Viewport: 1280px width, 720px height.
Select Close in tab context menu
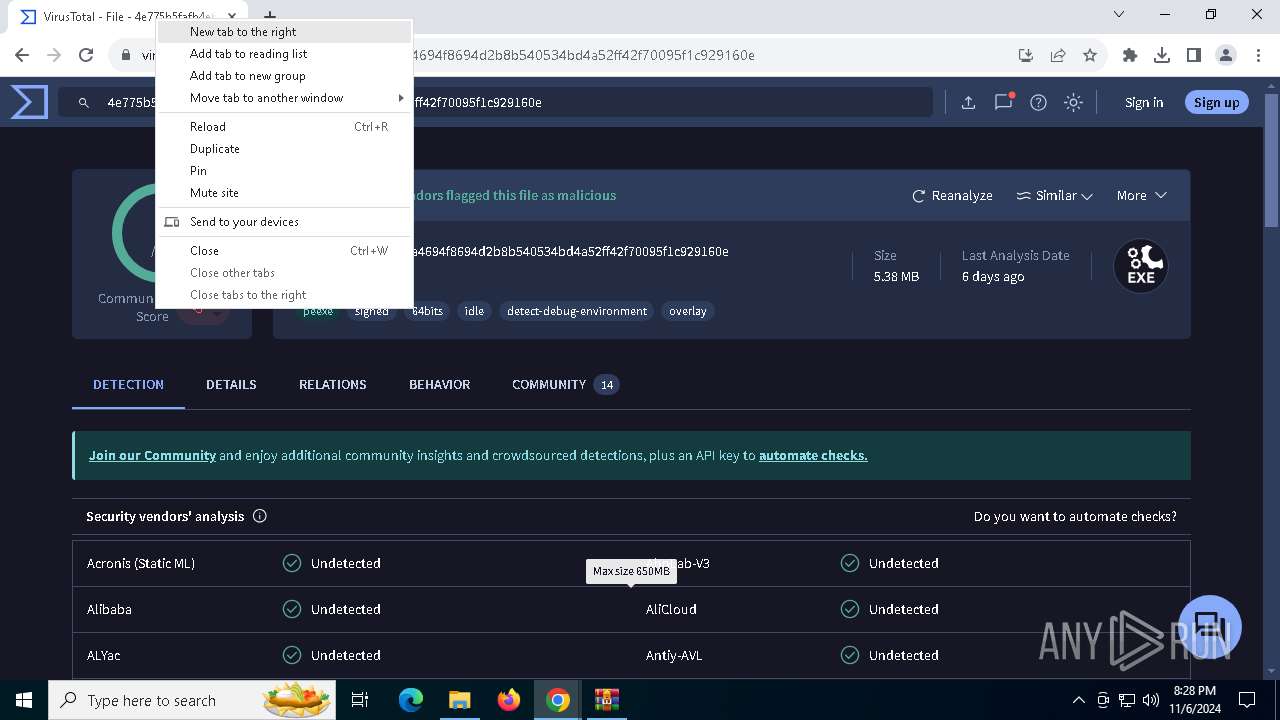pos(285,251)
